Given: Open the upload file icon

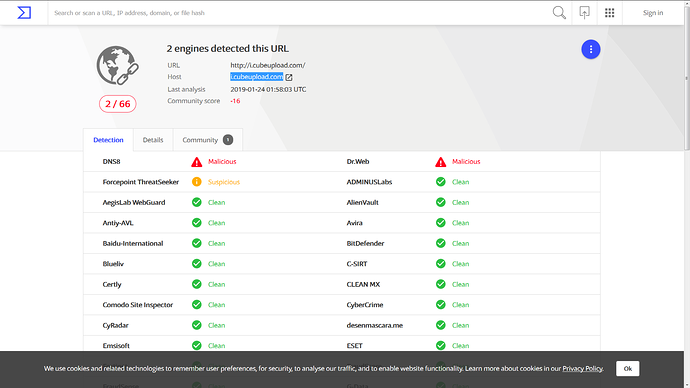Looking at the screenshot, I should (584, 13).
